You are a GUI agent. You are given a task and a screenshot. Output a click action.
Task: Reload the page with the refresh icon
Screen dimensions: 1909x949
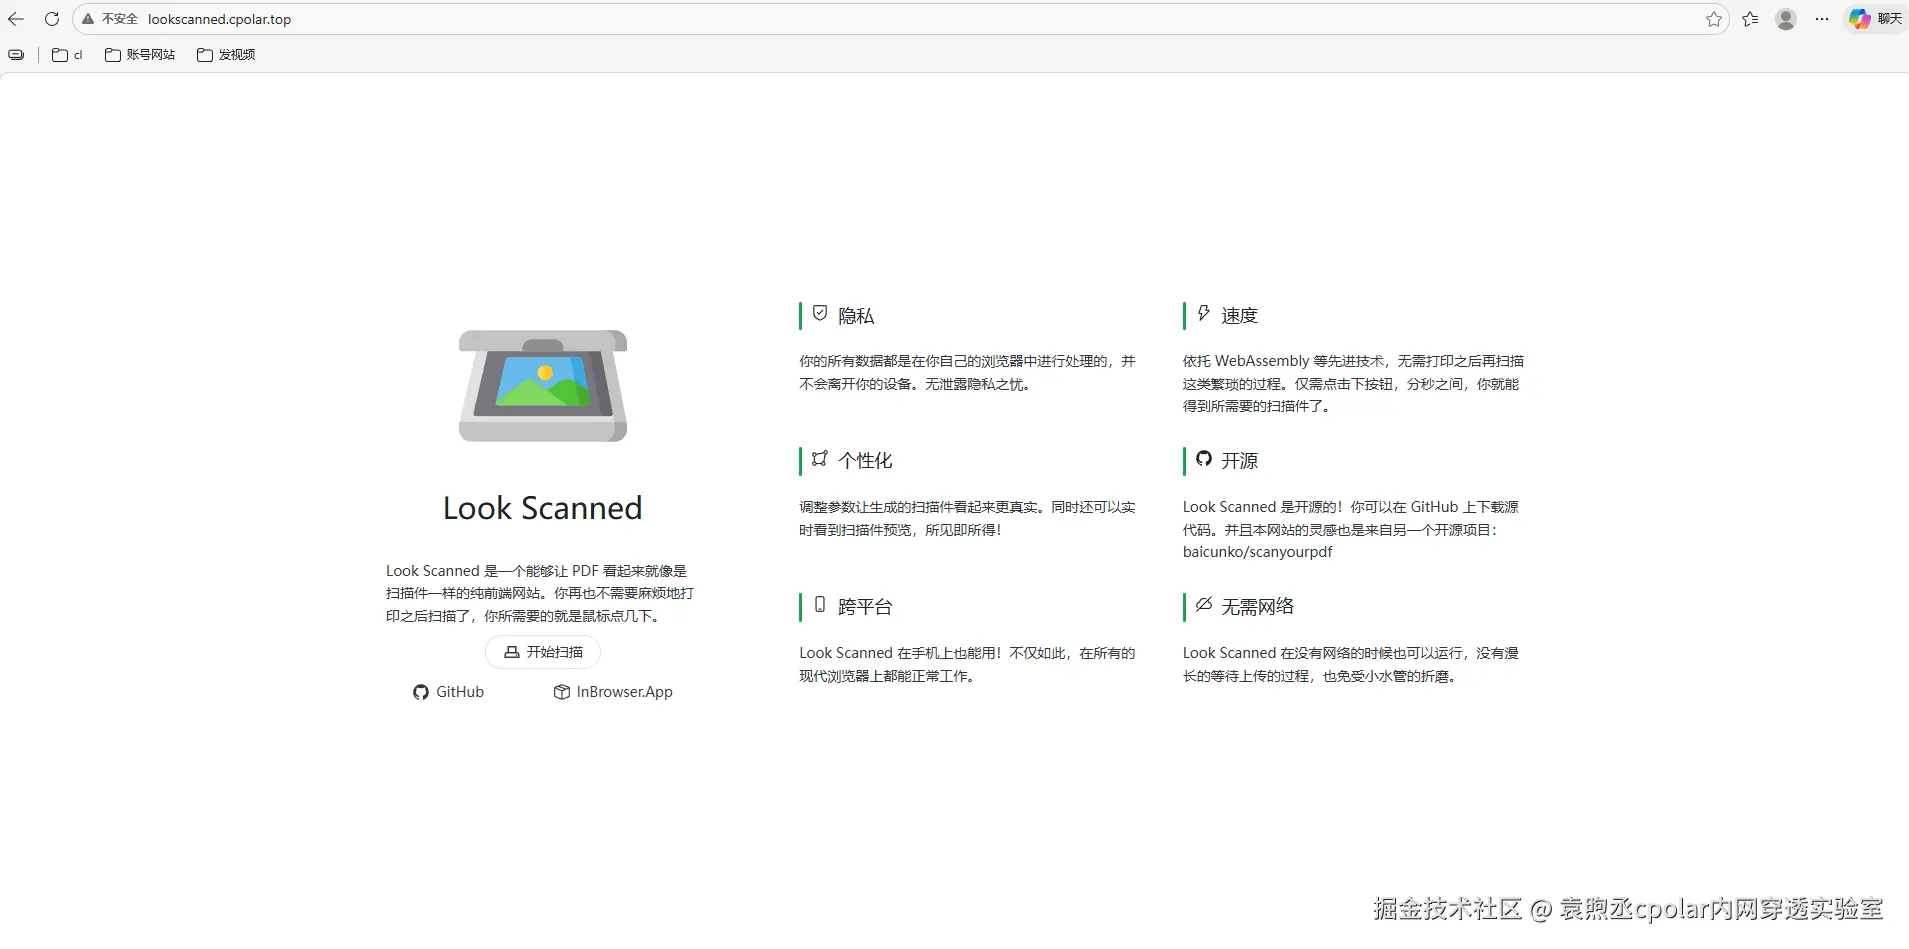(x=52, y=19)
